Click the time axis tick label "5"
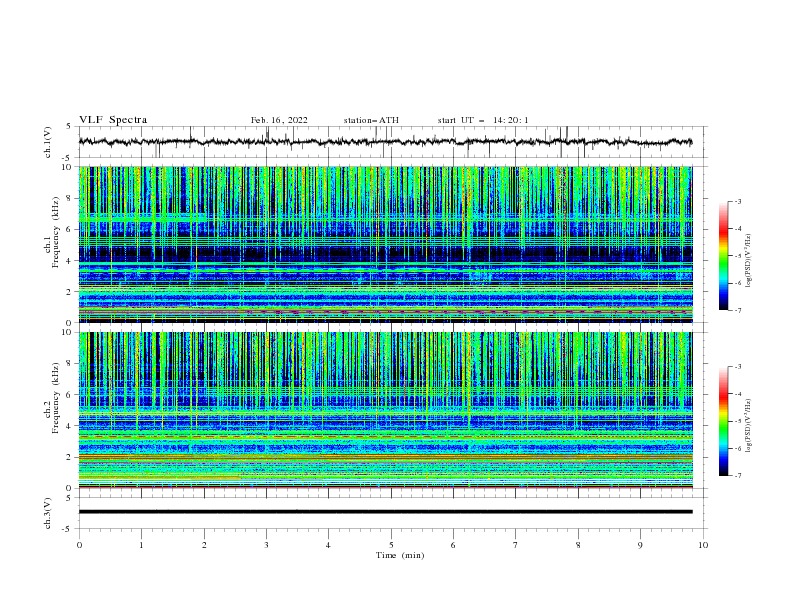 (x=391, y=545)
